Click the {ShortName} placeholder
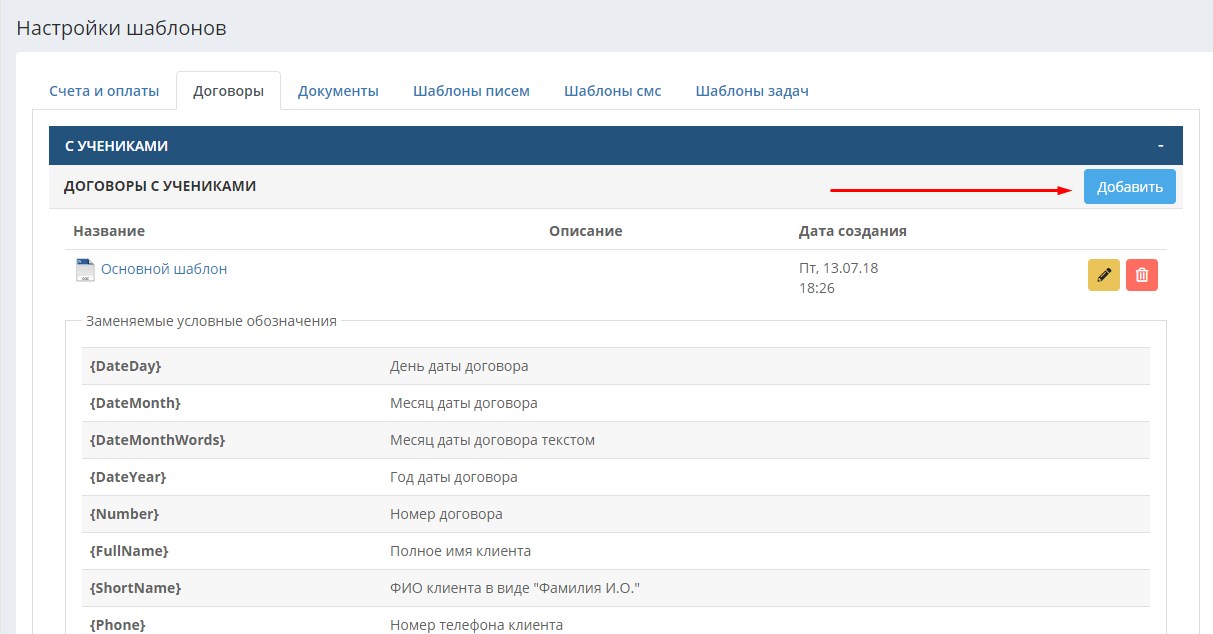1213x634 pixels. 135,588
